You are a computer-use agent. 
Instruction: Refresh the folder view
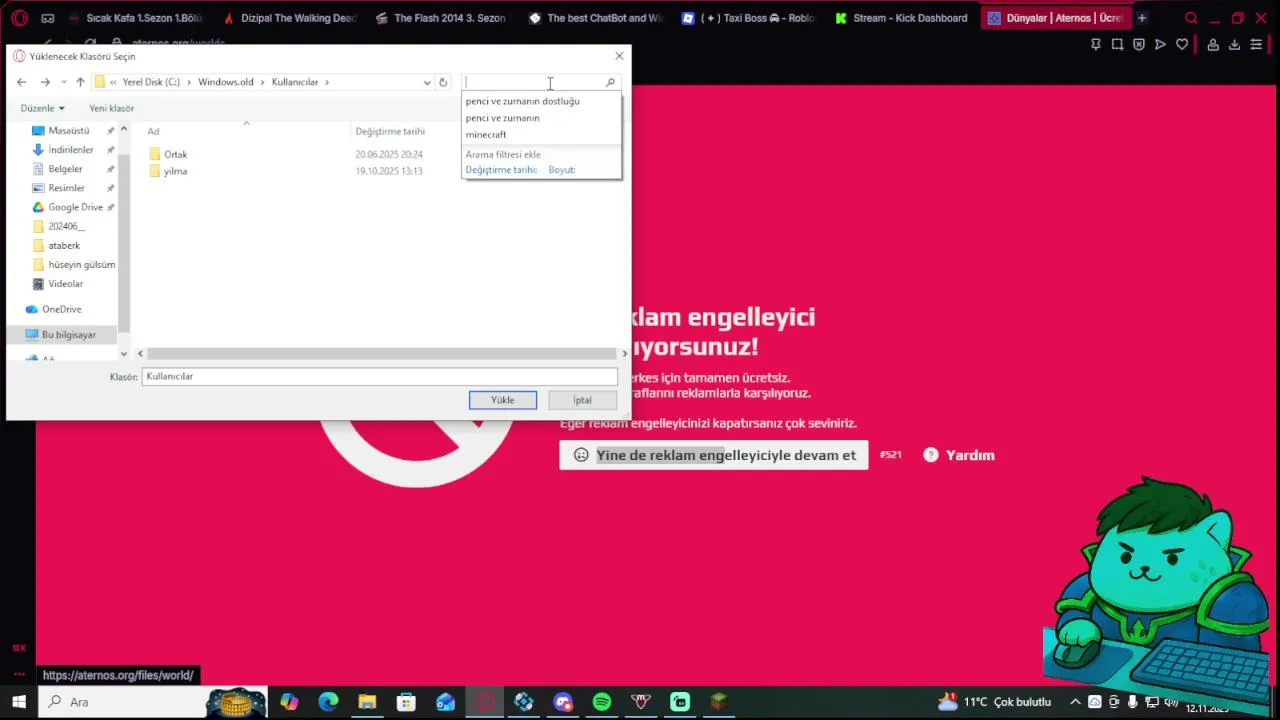443,82
